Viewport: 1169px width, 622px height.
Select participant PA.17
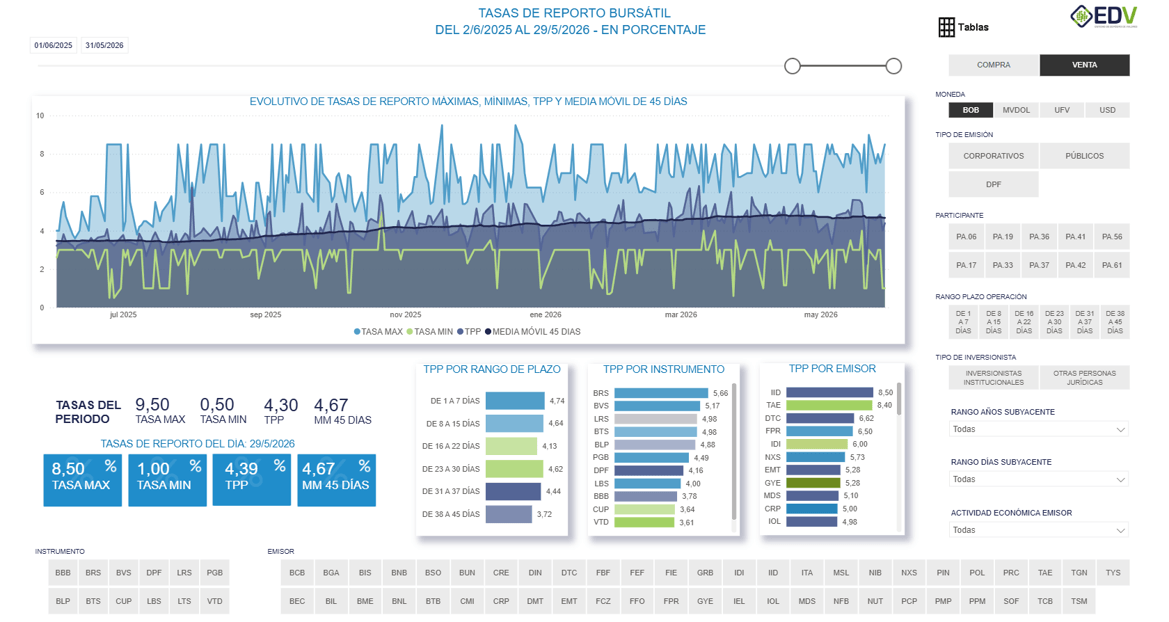coord(966,265)
